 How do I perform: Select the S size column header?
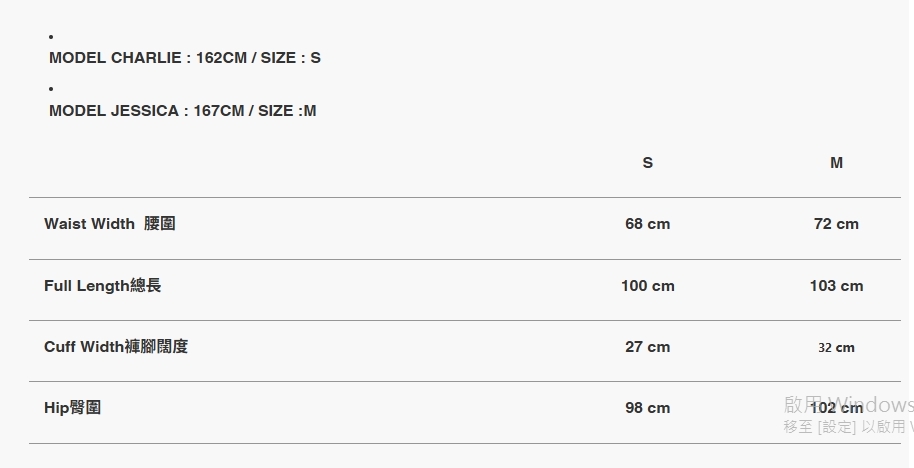[x=648, y=163]
